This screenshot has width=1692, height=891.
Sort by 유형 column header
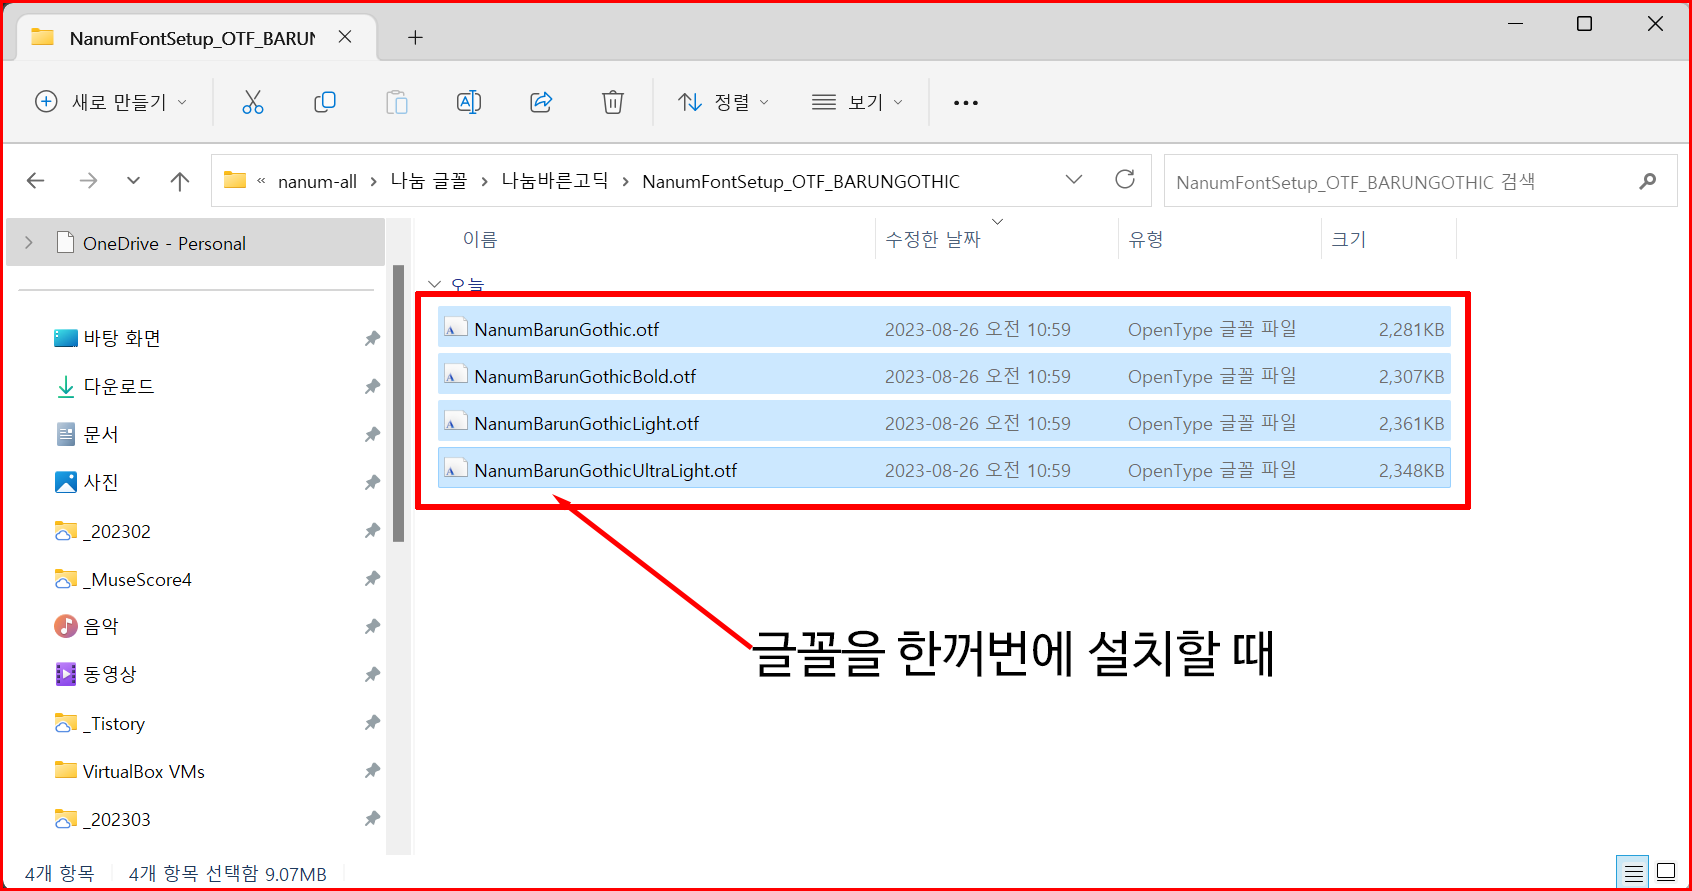pyautogui.click(x=1146, y=239)
